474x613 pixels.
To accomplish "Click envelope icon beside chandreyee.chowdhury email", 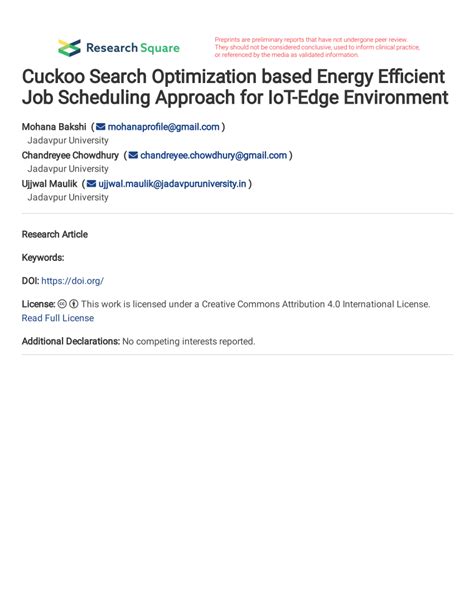I will (x=133, y=155).
